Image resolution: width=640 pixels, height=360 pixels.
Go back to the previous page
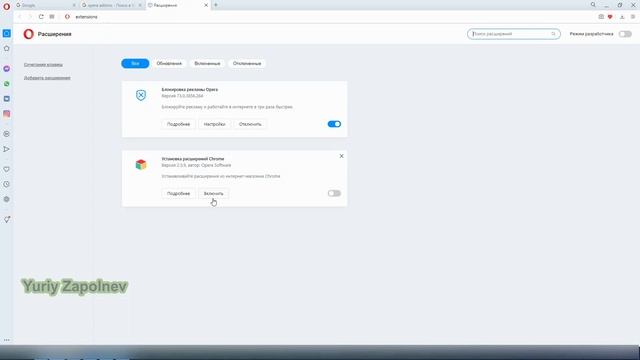pos(20,17)
